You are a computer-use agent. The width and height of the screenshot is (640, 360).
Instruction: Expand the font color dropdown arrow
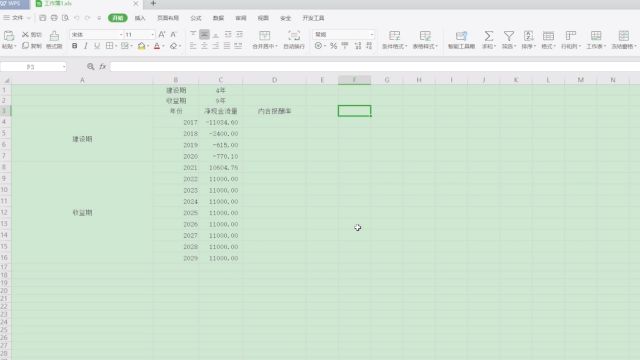tap(163, 46)
